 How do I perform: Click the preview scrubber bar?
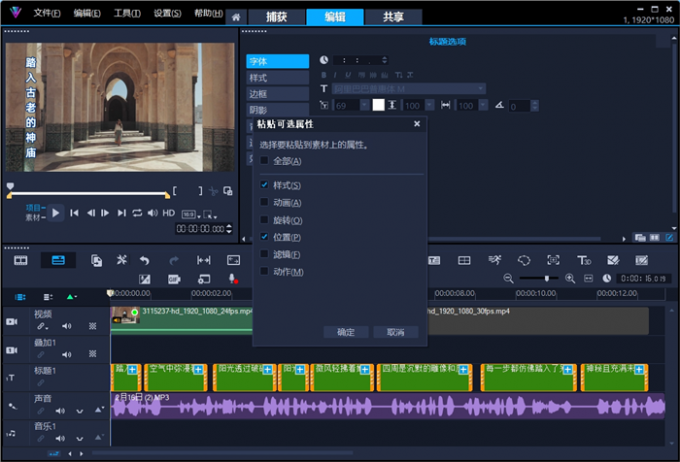tap(88, 194)
